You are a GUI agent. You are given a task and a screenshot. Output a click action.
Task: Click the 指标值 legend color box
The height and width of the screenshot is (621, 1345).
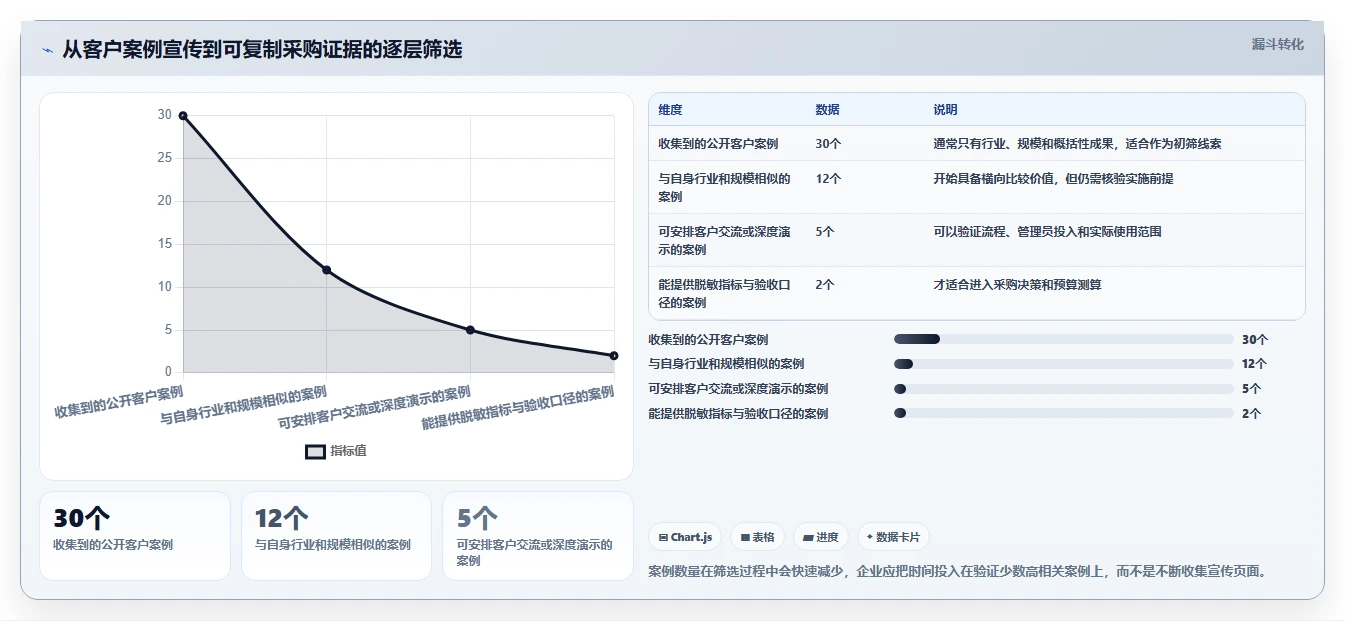click(315, 451)
